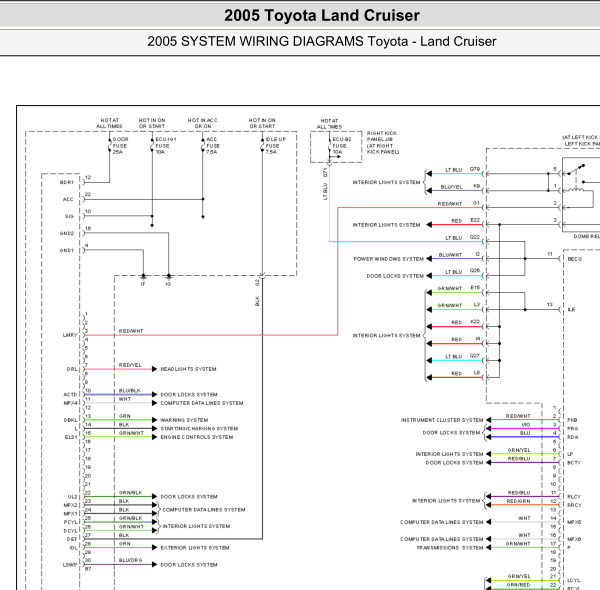Select the 'DCYL' pin label
Image resolution: width=600 pixels, height=590 pixels.
pyautogui.click(x=70, y=531)
